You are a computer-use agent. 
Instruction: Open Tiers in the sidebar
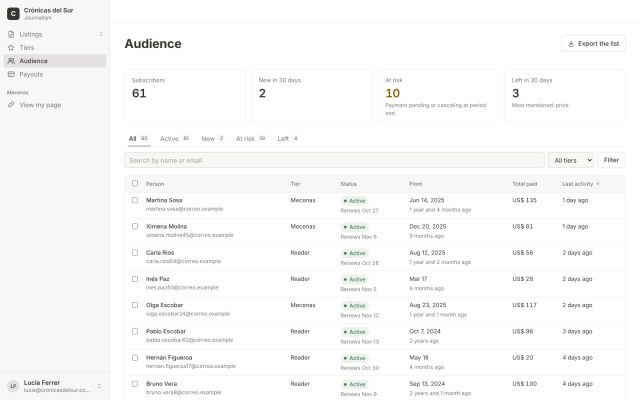(55, 48)
